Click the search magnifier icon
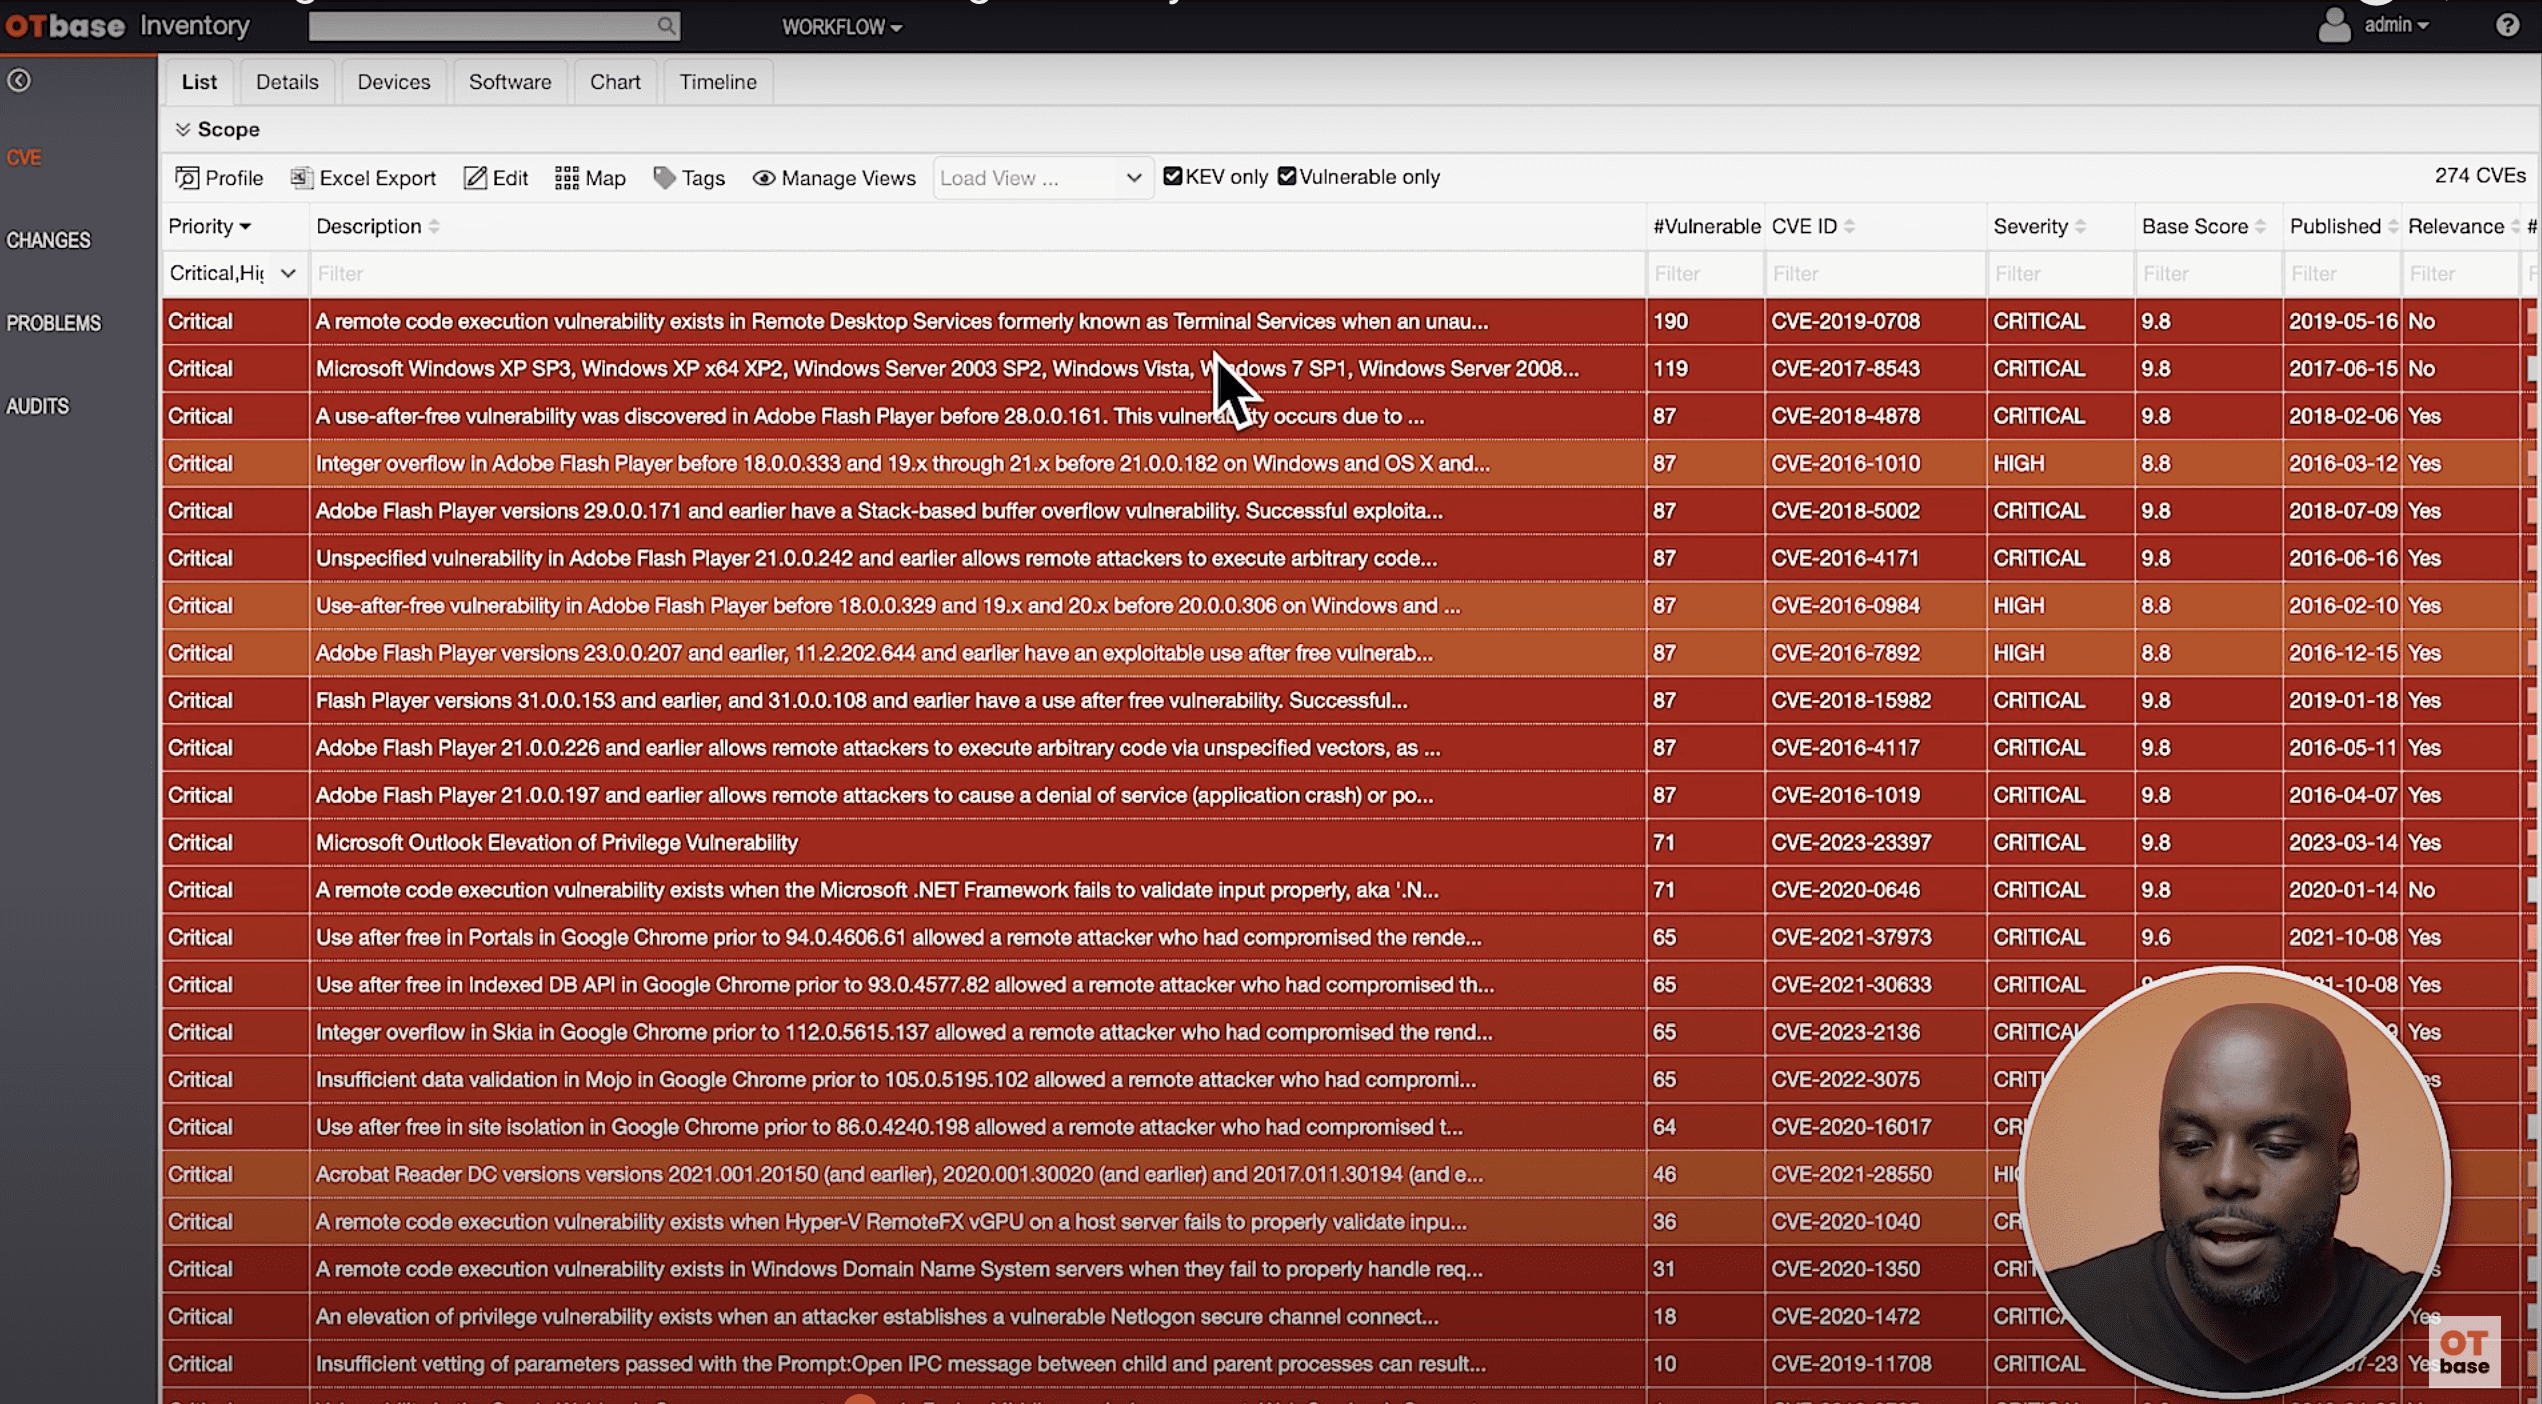Image resolution: width=2542 pixels, height=1404 pixels. pyautogui.click(x=666, y=26)
